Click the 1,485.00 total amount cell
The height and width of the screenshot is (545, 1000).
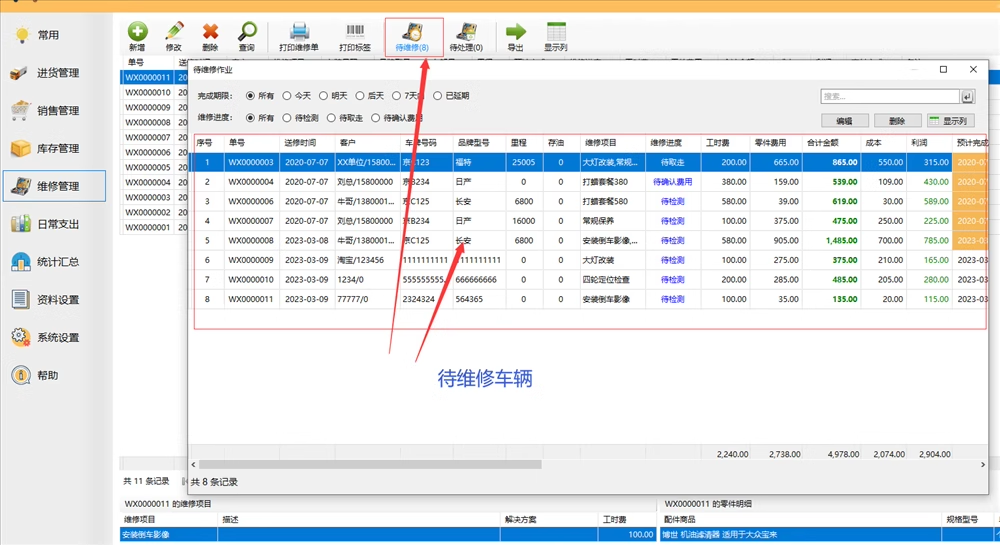pyautogui.click(x=832, y=241)
